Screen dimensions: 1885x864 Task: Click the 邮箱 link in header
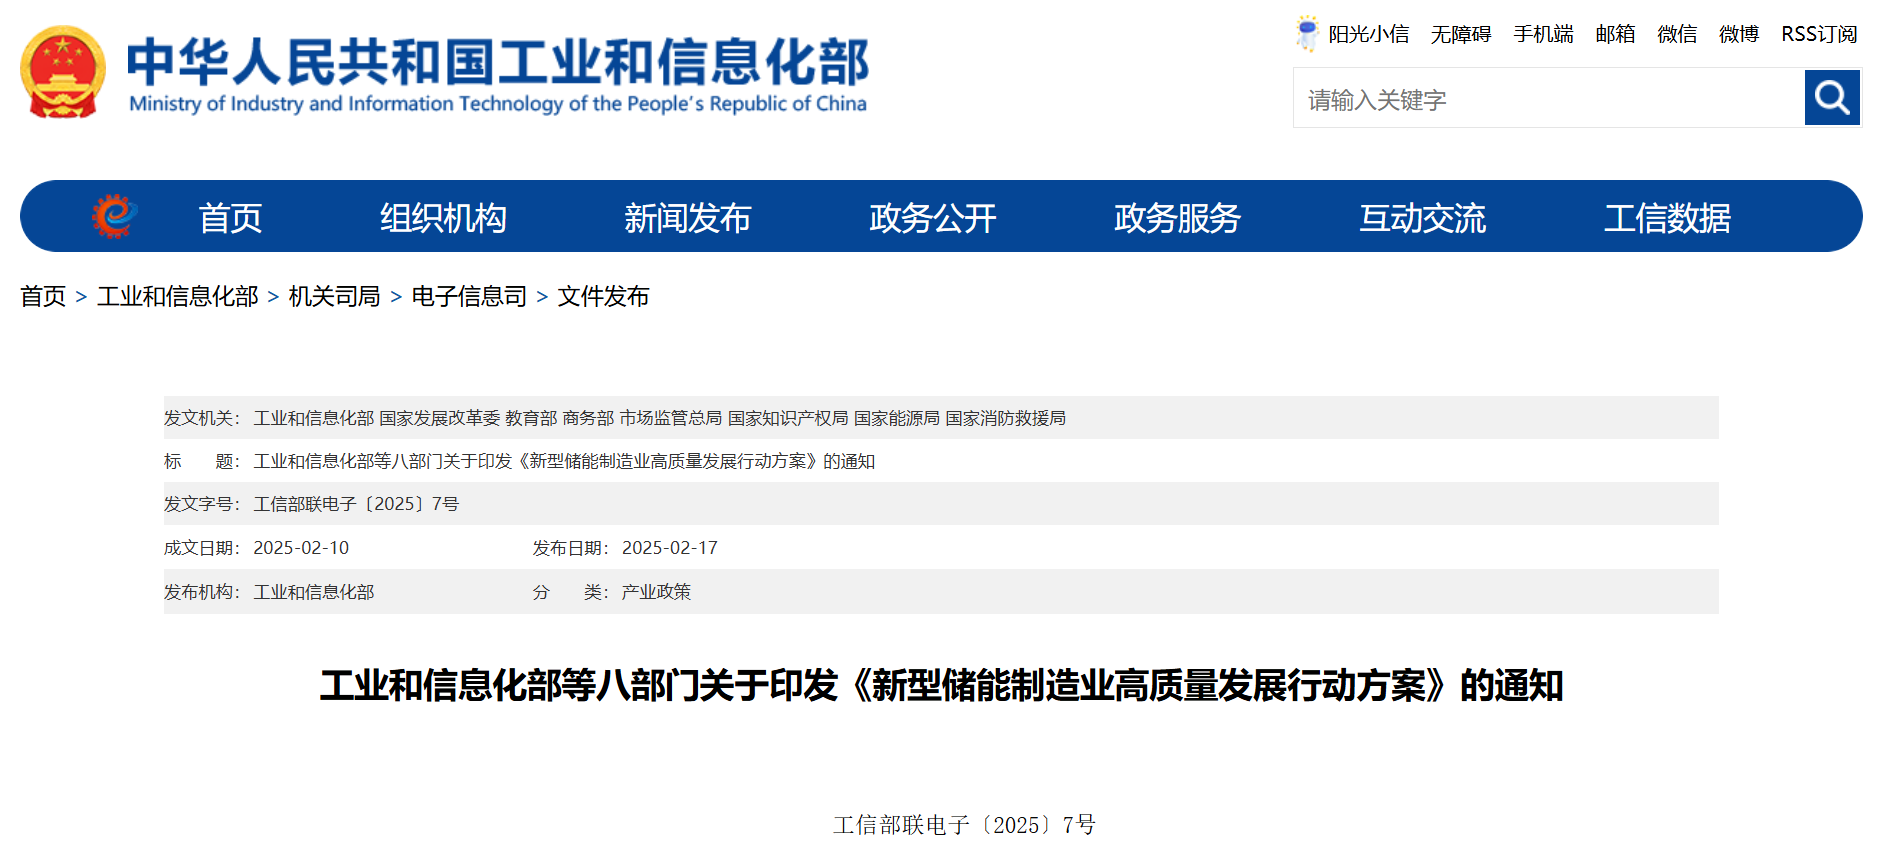[x=1615, y=34]
